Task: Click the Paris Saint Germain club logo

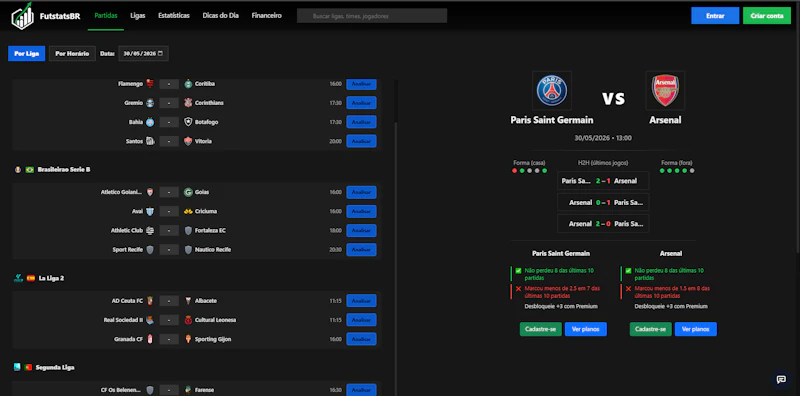Action: click(552, 91)
